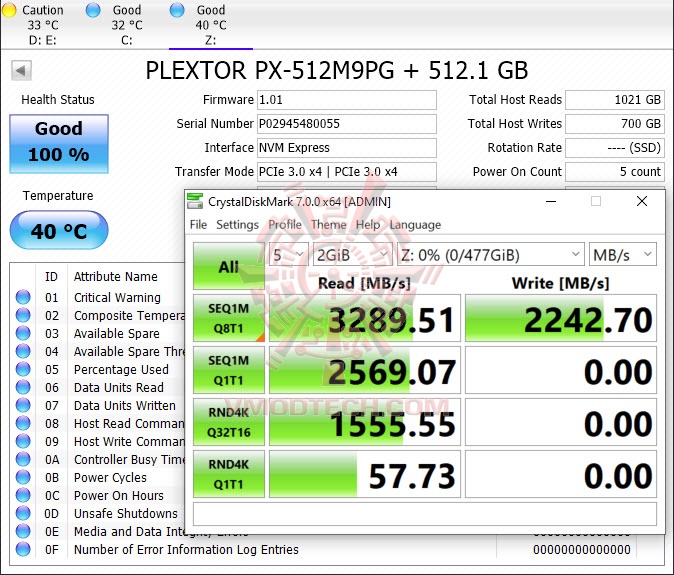This screenshot has width=674, height=575.
Task: Select the C: drive tab at 32 °C
Action: click(126, 25)
